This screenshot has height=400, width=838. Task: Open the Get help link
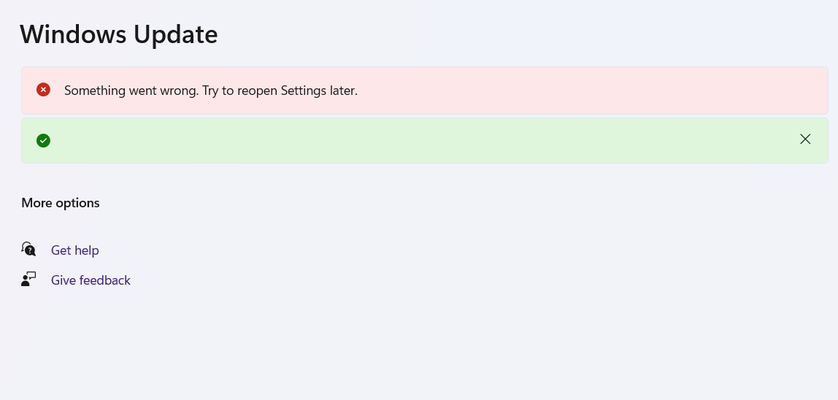[75, 250]
